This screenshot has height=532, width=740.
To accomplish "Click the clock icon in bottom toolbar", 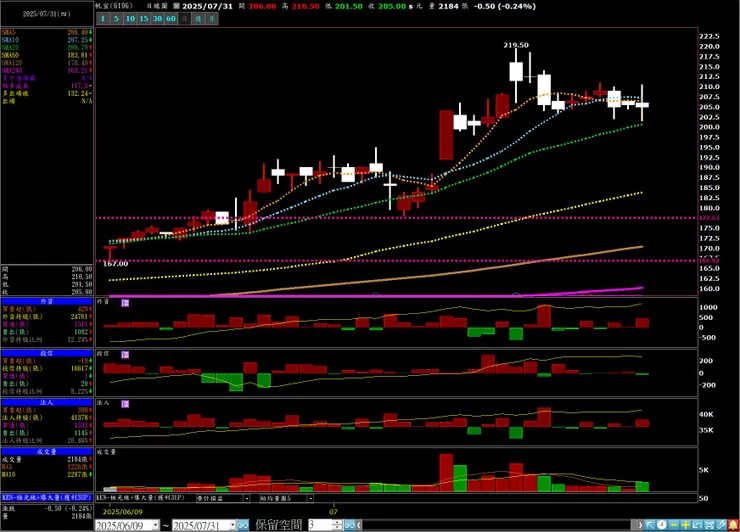I will (x=662, y=525).
